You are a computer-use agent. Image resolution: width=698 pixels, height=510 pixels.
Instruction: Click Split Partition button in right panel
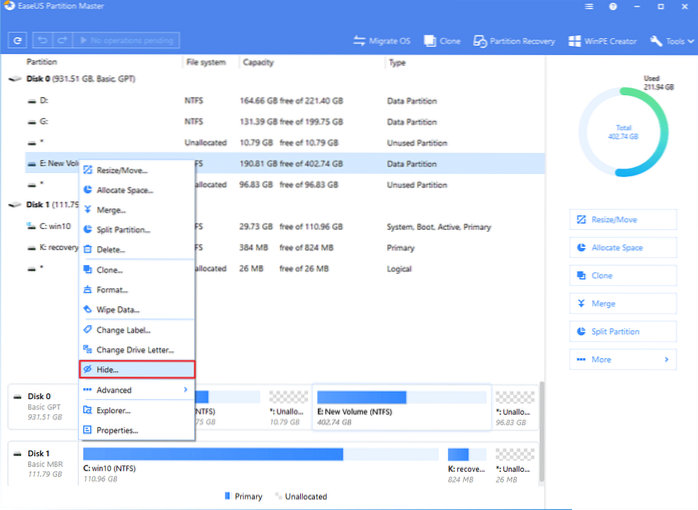[622, 331]
